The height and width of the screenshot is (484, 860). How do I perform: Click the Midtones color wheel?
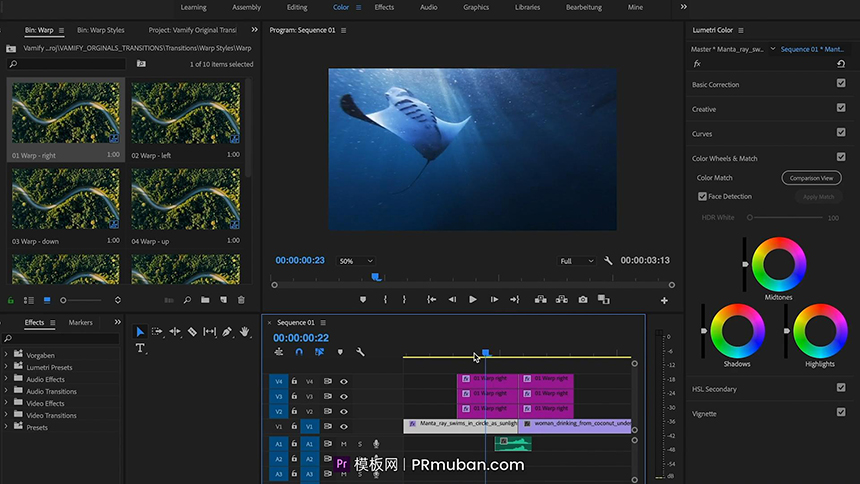coord(779,263)
